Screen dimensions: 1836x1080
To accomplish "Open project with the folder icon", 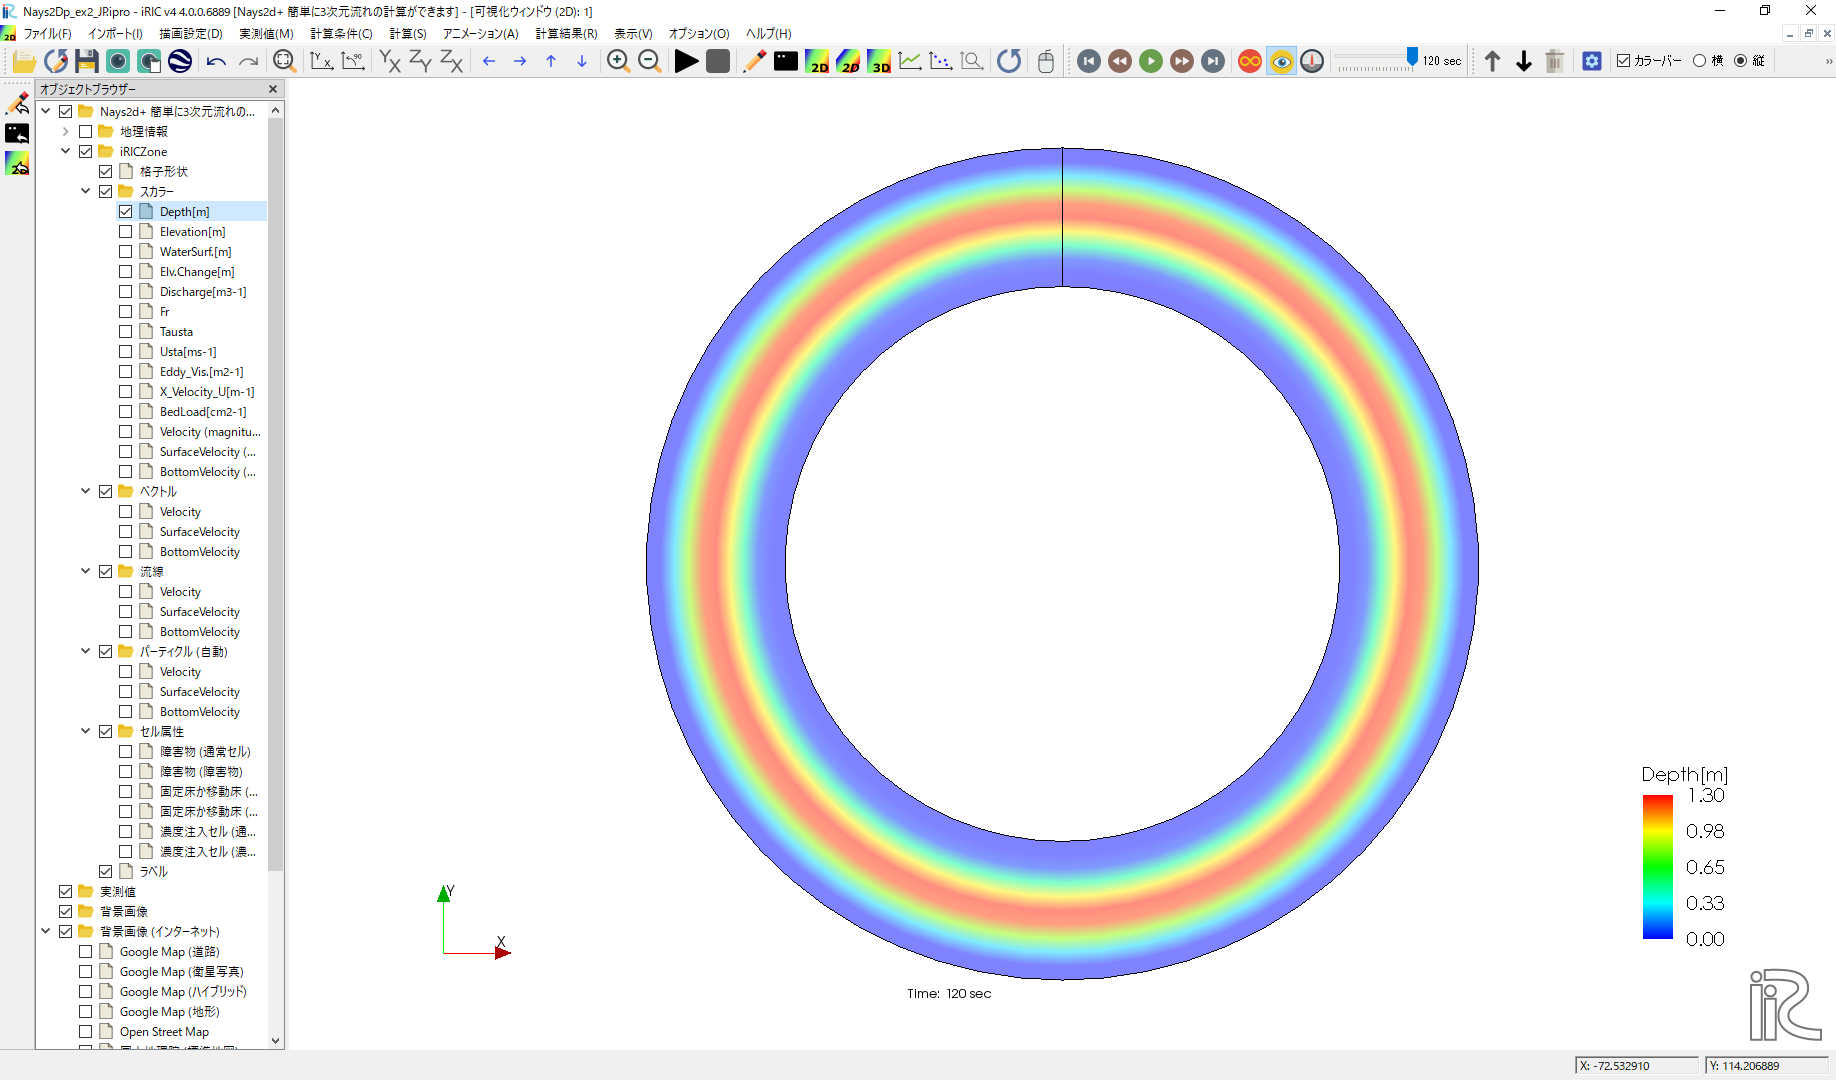I will click(x=24, y=61).
